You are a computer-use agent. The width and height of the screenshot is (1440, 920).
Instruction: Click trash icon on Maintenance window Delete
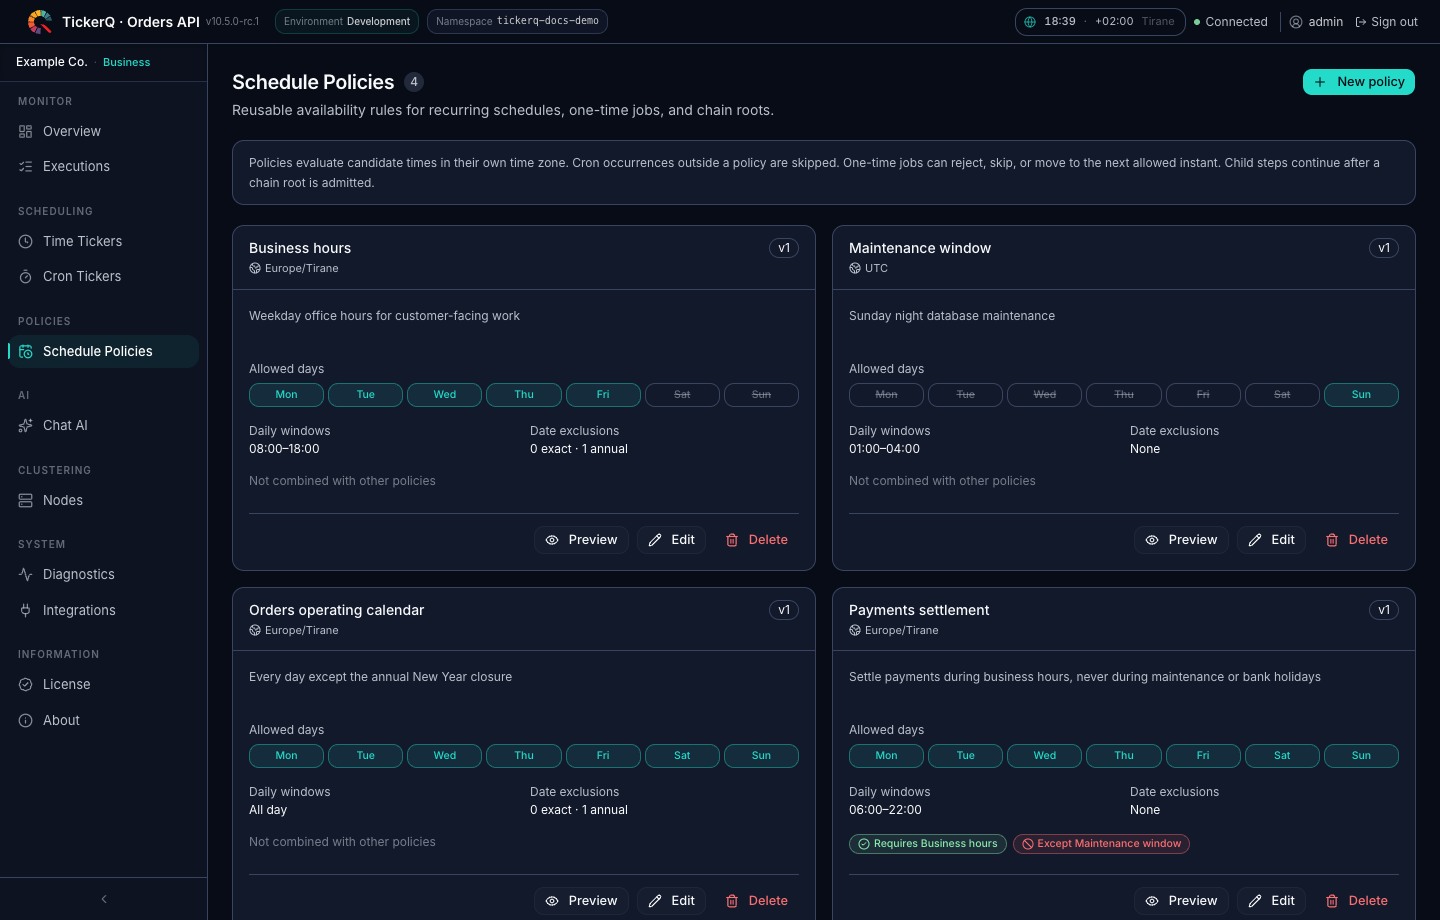click(x=1332, y=540)
